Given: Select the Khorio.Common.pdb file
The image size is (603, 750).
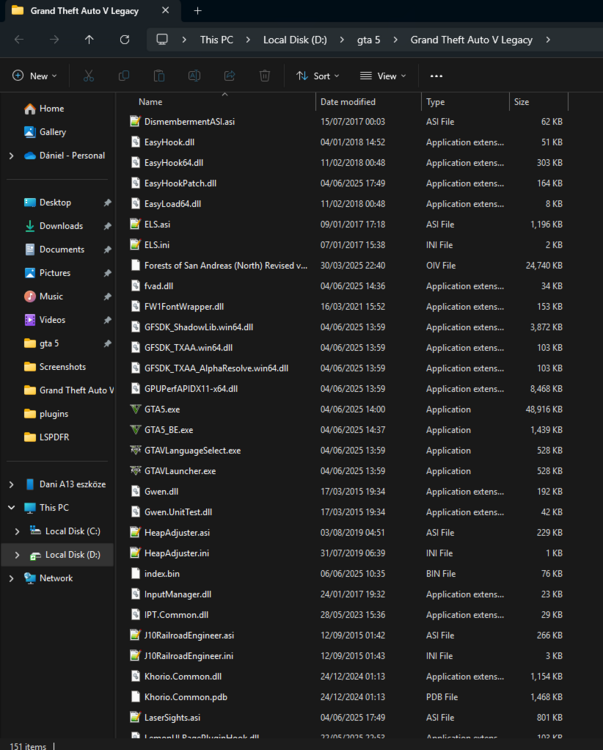Looking at the screenshot, I should pyautogui.click(x=186, y=697).
